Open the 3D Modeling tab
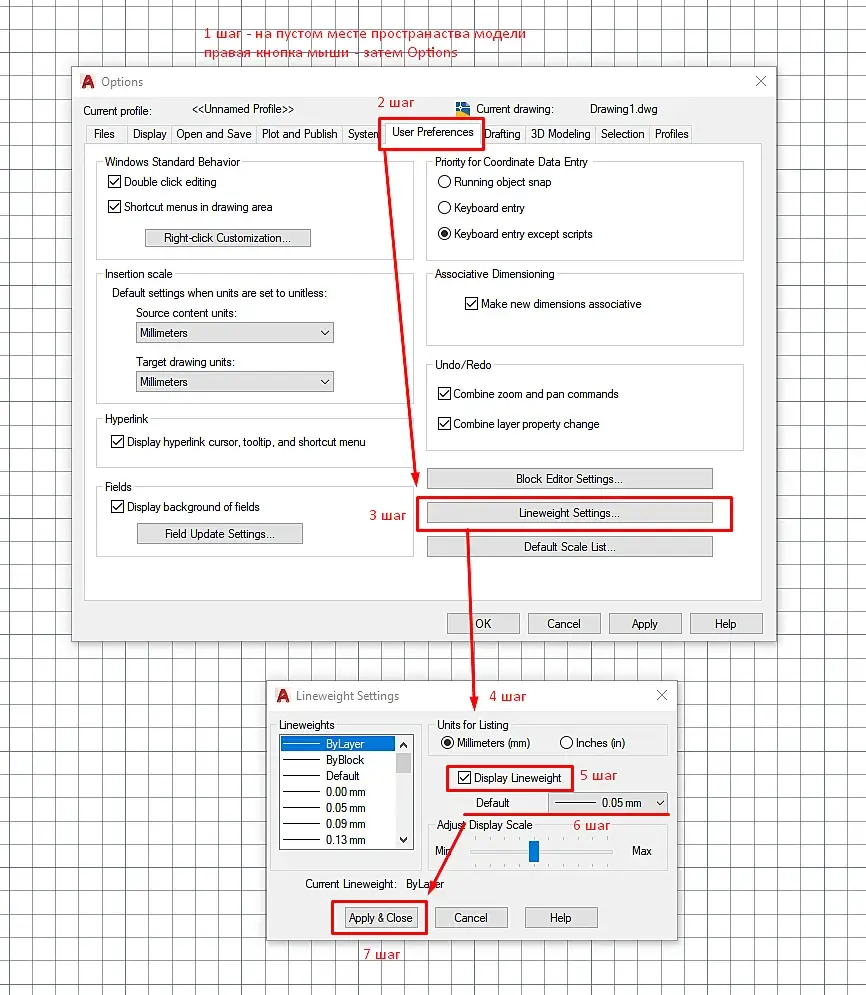 pos(560,134)
